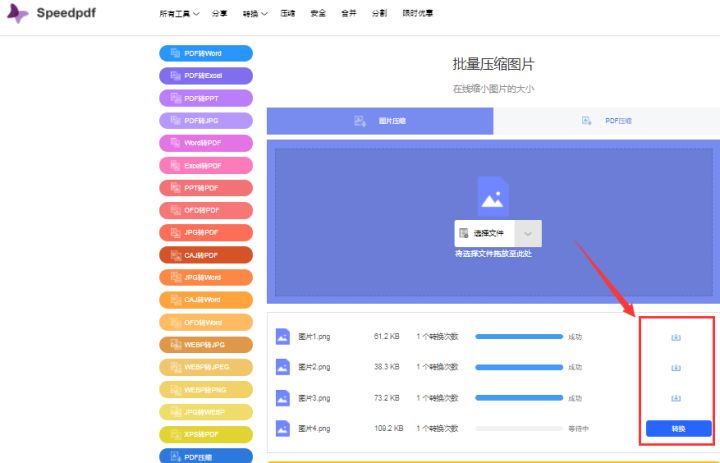Click the file icon of 图片1.png
Image resolution: width=720 pixels, height=463 pixels.
[282, 337]
